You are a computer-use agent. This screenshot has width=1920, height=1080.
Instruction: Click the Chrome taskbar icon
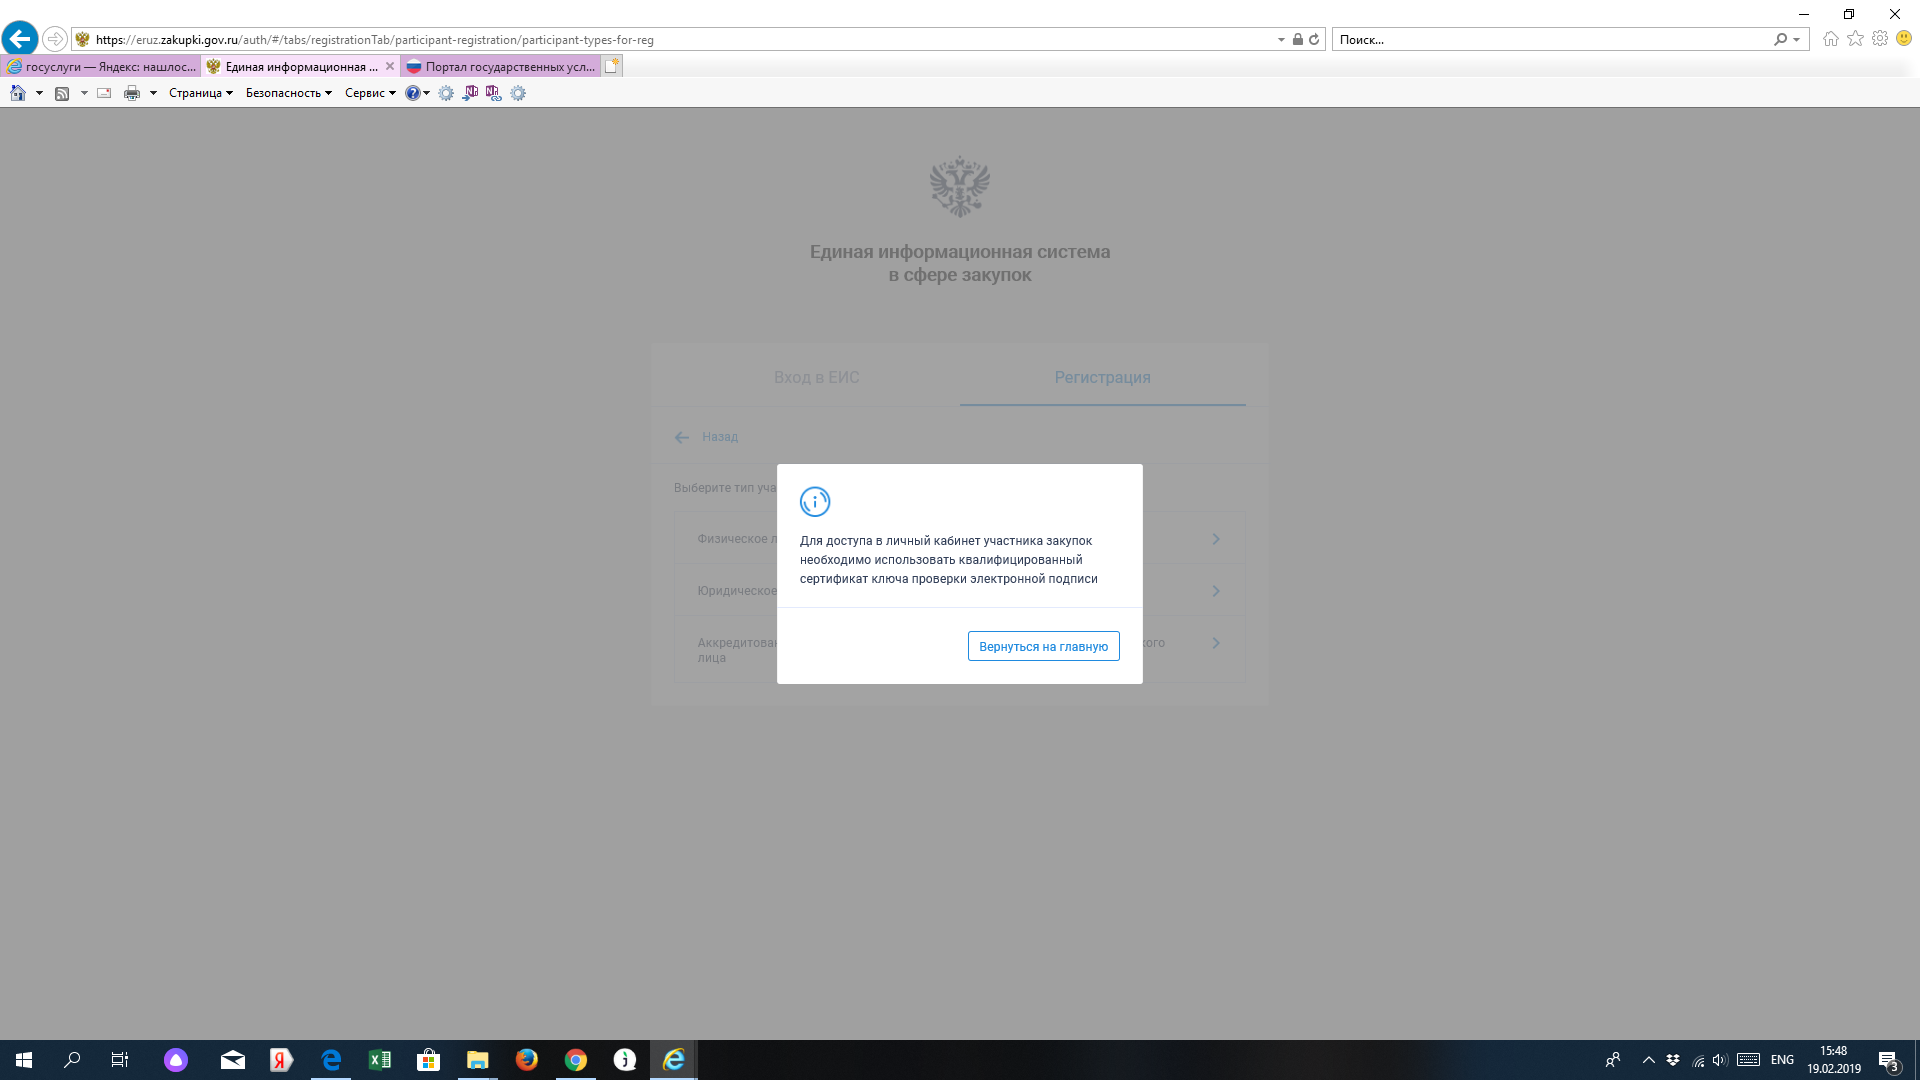click(575, 1059)
